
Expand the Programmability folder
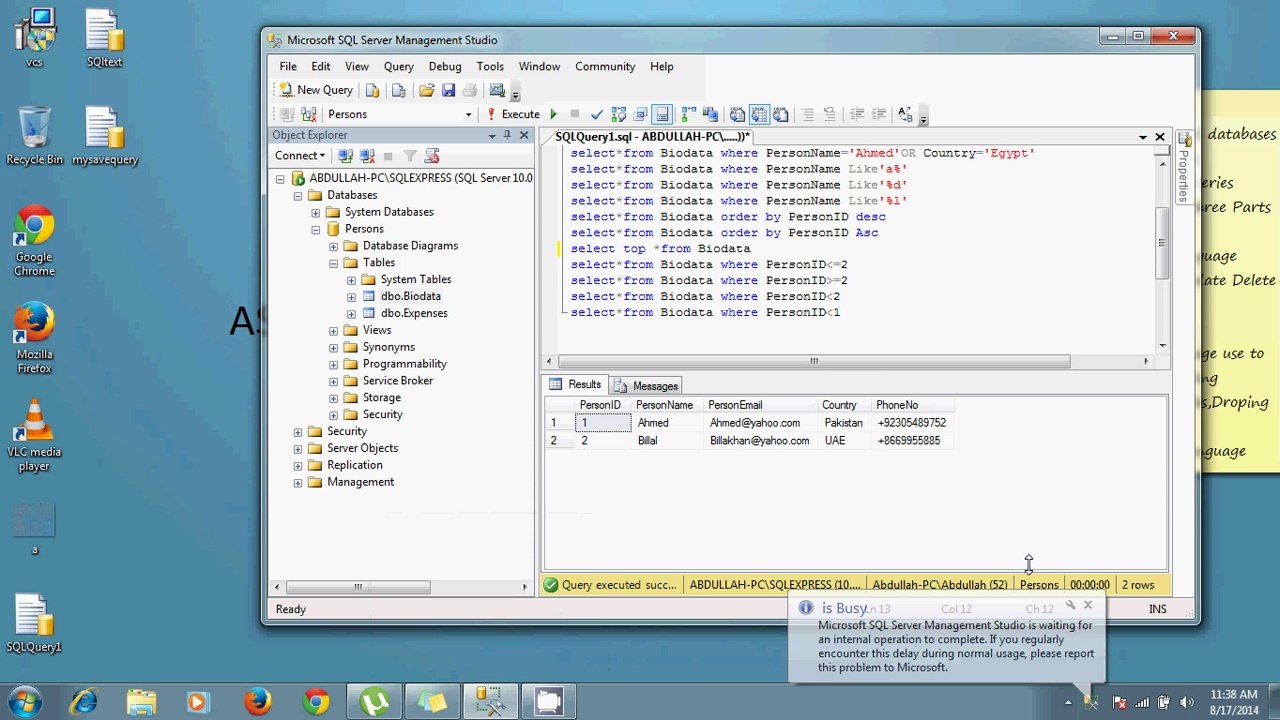(x=334, y=365)
